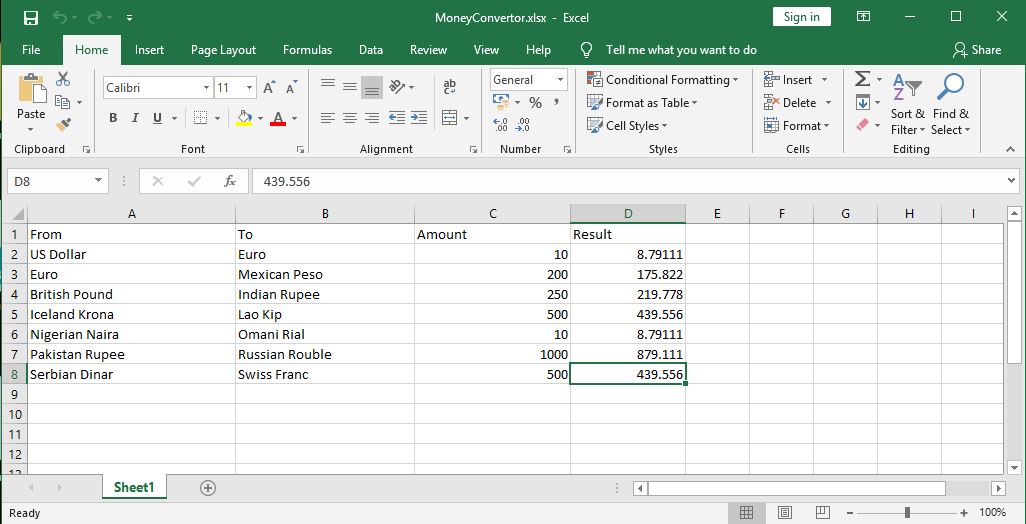Click the Percent Style icon
This screenshot has height=524, width=1026.
point(535,103)
